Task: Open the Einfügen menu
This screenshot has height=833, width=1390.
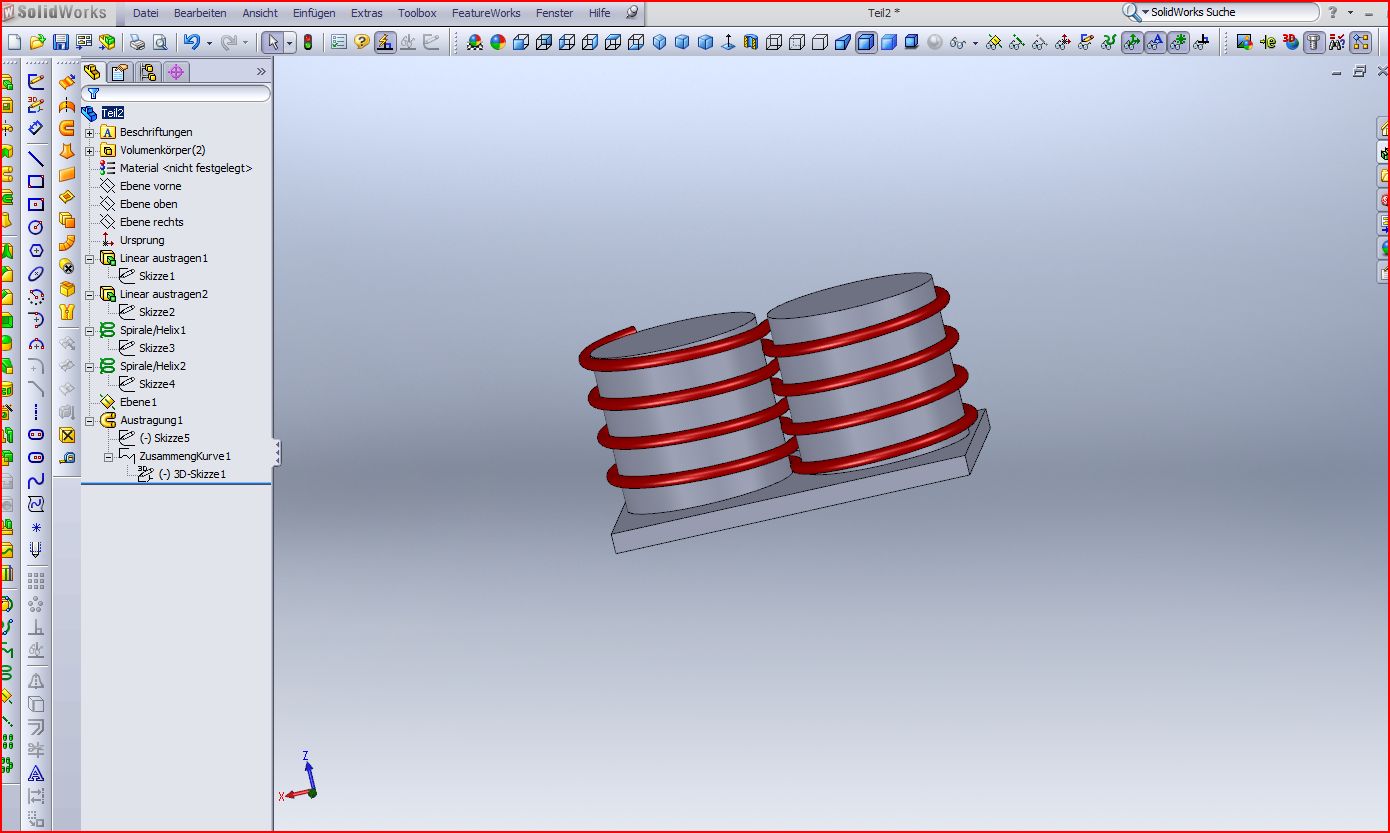Action: coord(314,13)
